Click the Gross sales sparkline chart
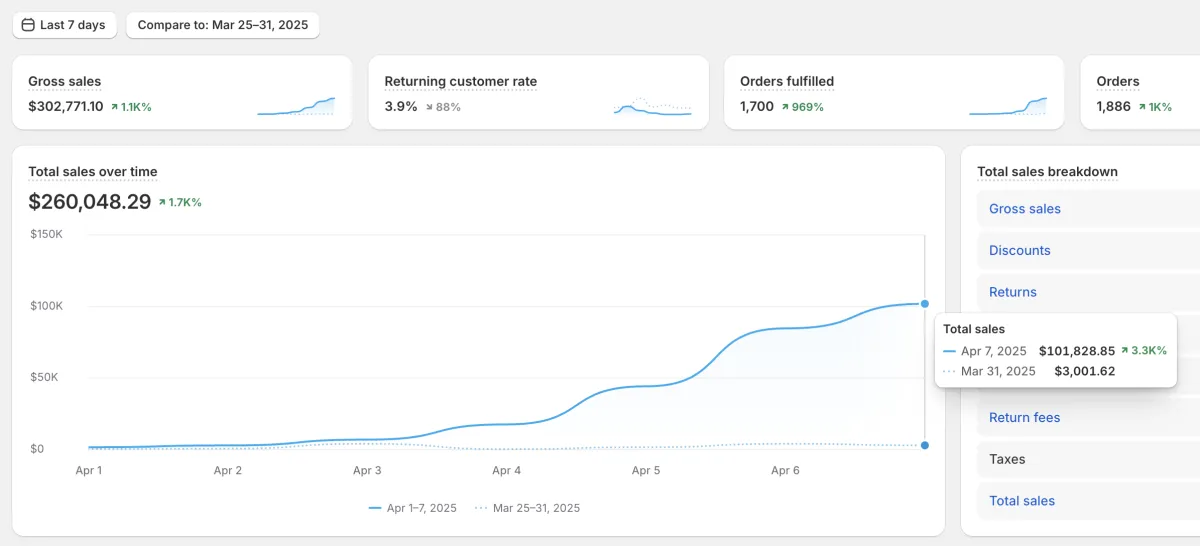The width and height of the screenshot is (1200, 546). tap(296, 106)
